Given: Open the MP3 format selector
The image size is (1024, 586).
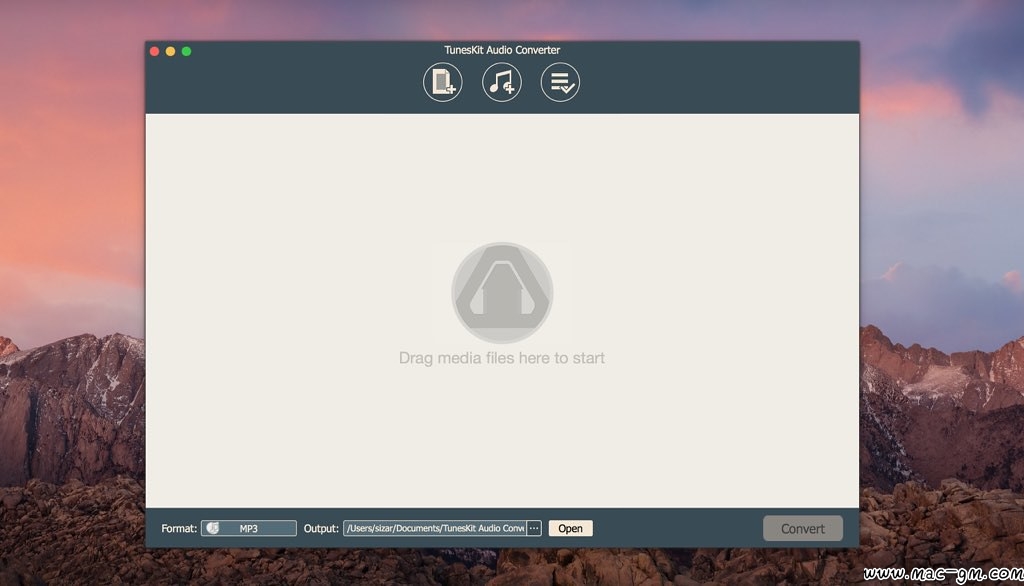Looking at the screenshot, I should point(249,528).
